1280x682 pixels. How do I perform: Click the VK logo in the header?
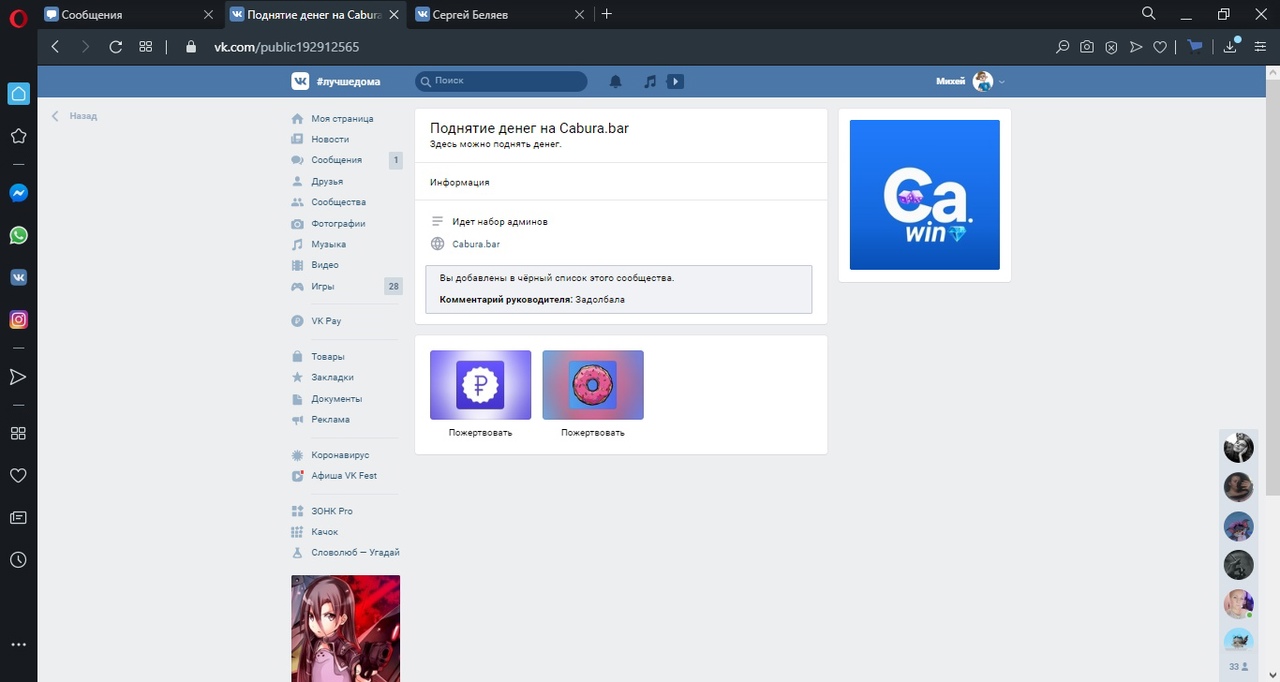(300, 81)
